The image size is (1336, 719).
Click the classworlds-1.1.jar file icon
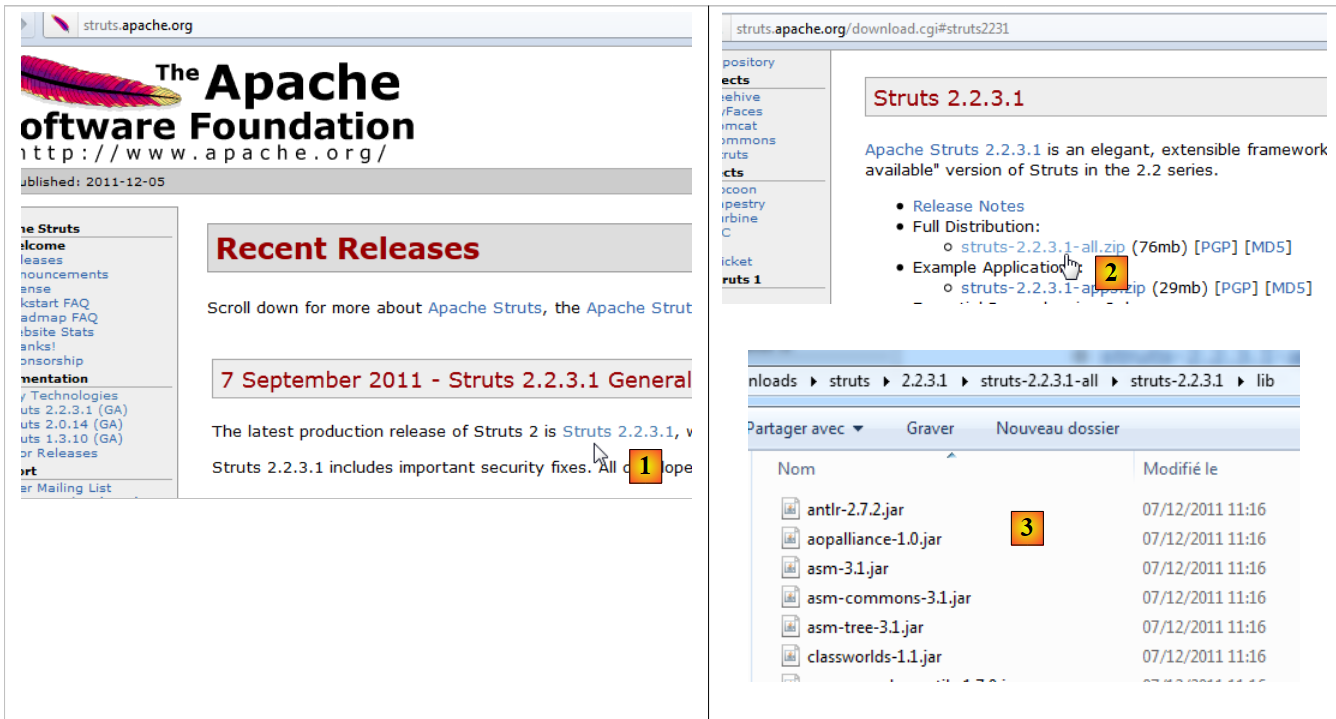tap(791, 657)
